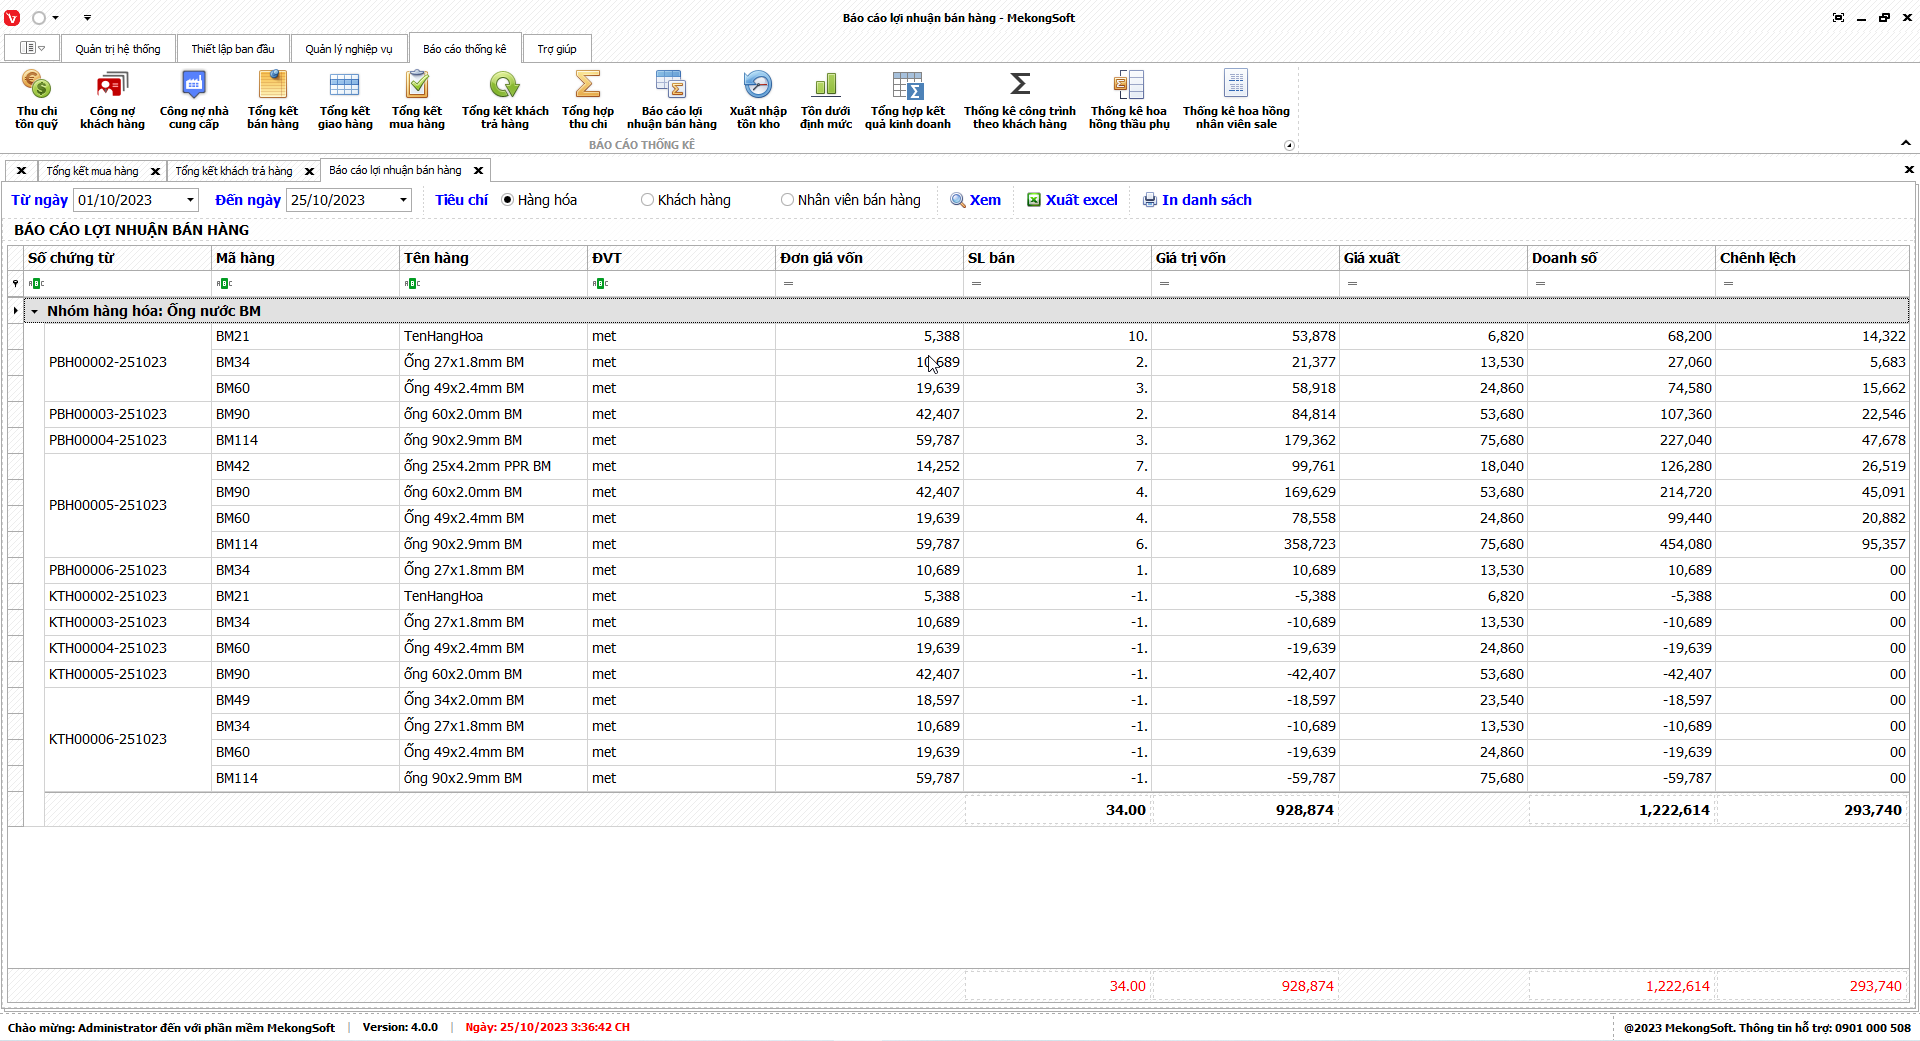This screenshot has height=1041, width=1920.
Task: Click the In danh sách button
Action: tap(1196, 200)
